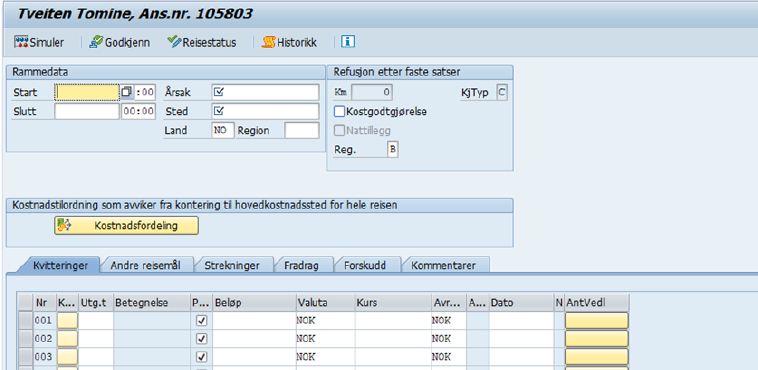Viewport: 758px width, 370px height.
Task: Click the Slutt date input field
Action: 87,112
